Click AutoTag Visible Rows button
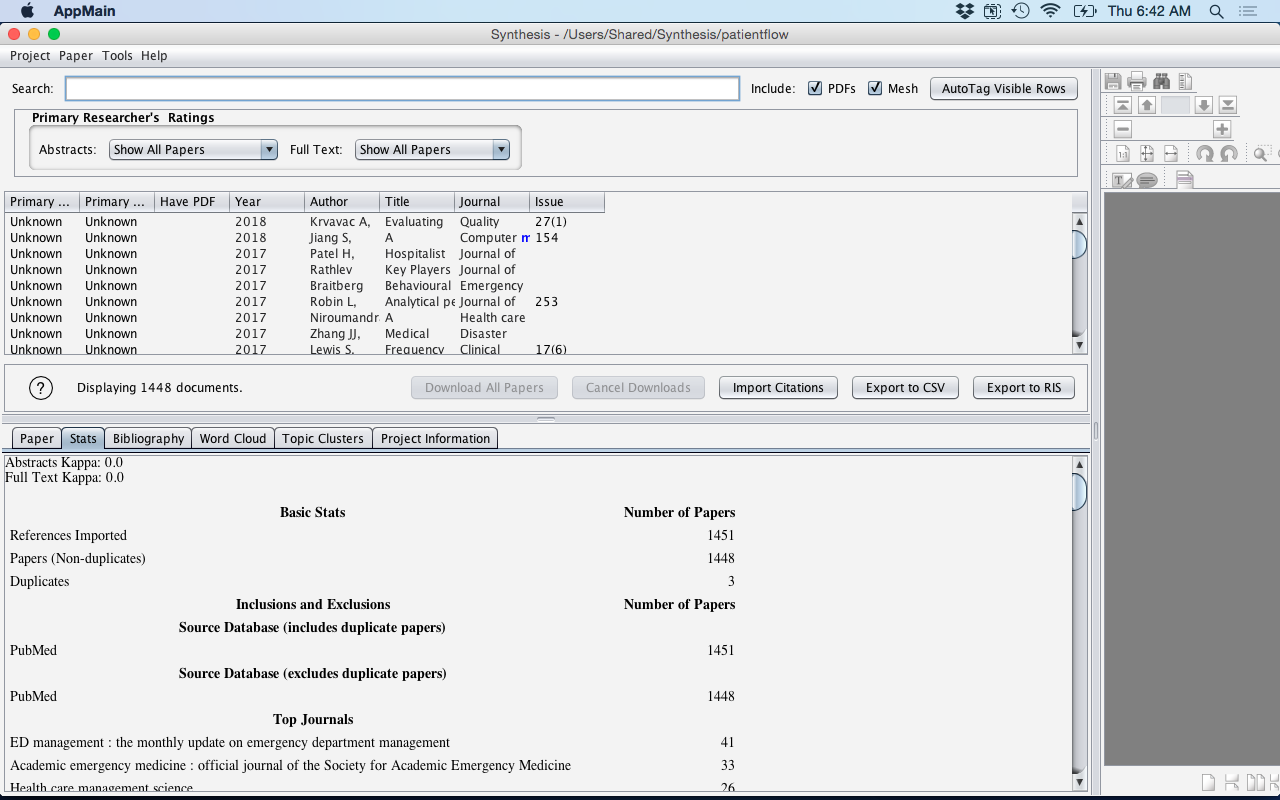Screen dimensions: 1280x800 point(1004,88)
